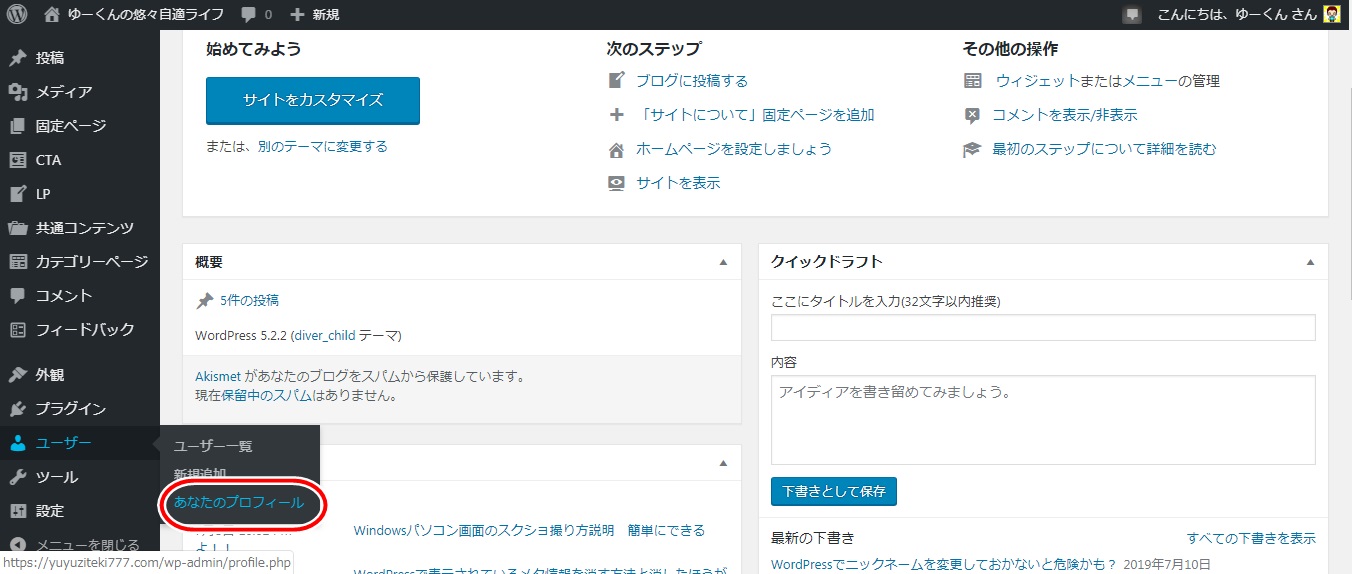Open the ツール sidebar menu
Image resolution: width=1352 pixels, height=574 pixels.
(x=56, y=477)
